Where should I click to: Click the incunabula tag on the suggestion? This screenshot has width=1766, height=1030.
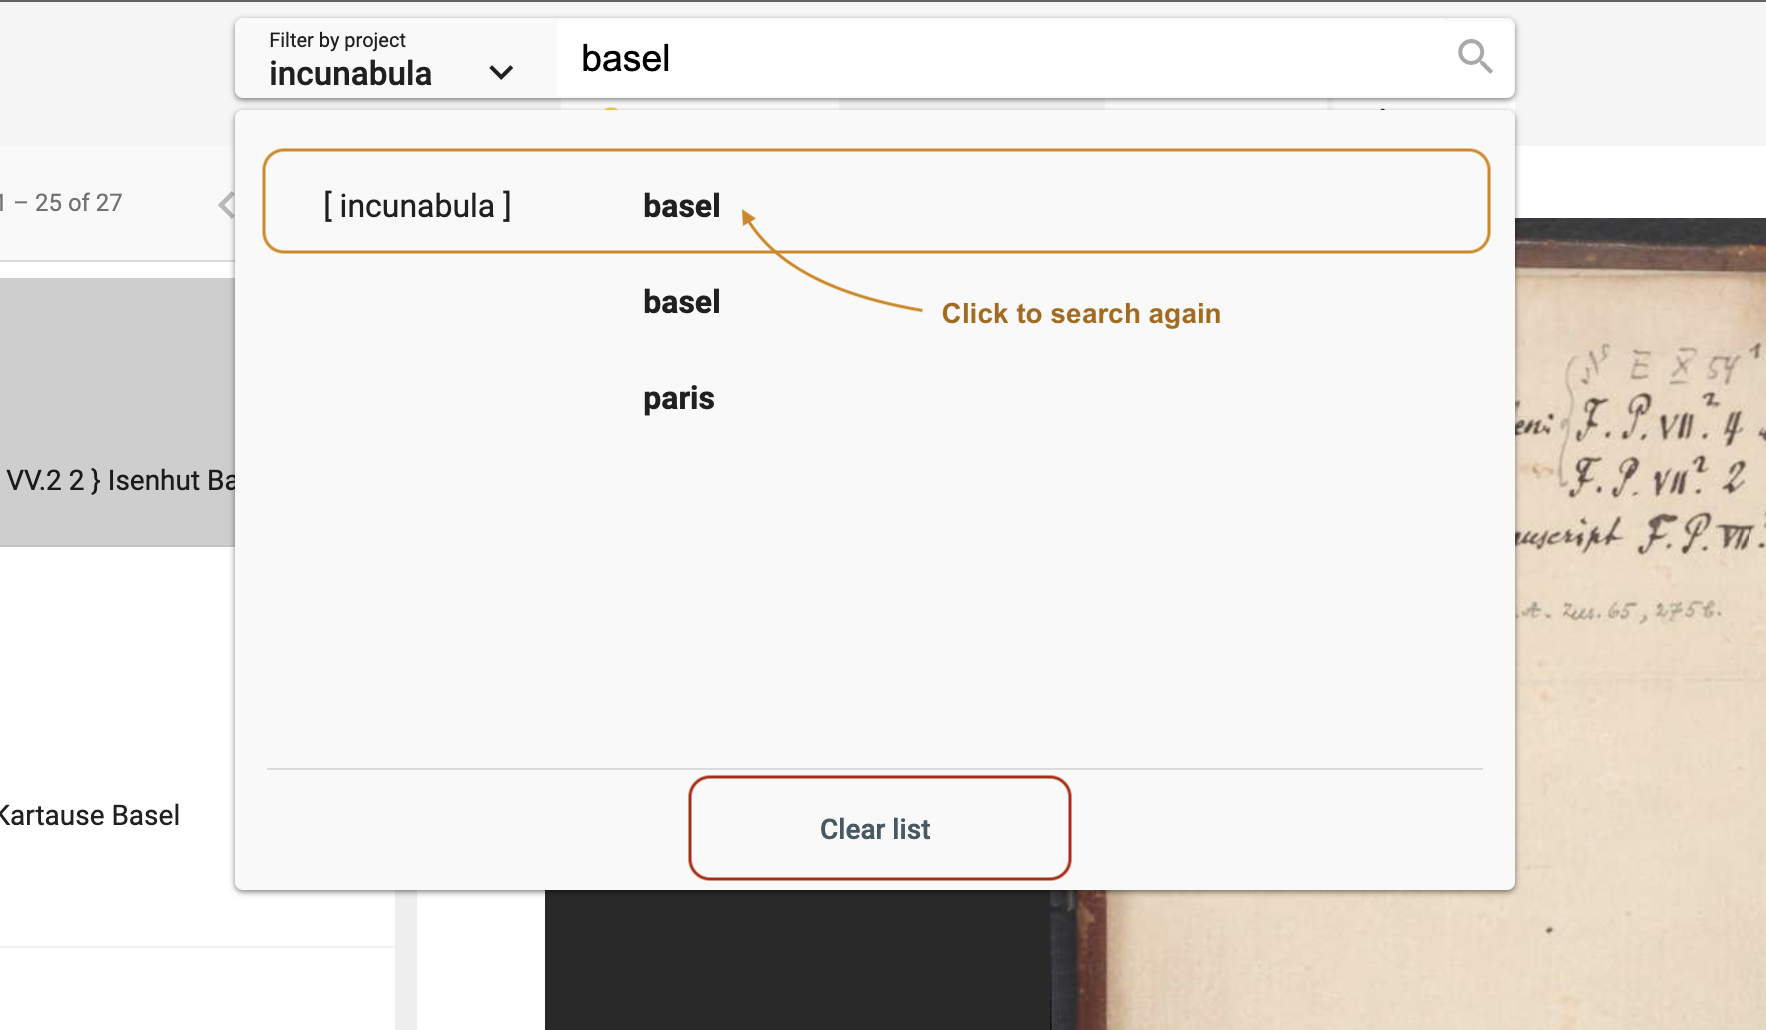416,205
